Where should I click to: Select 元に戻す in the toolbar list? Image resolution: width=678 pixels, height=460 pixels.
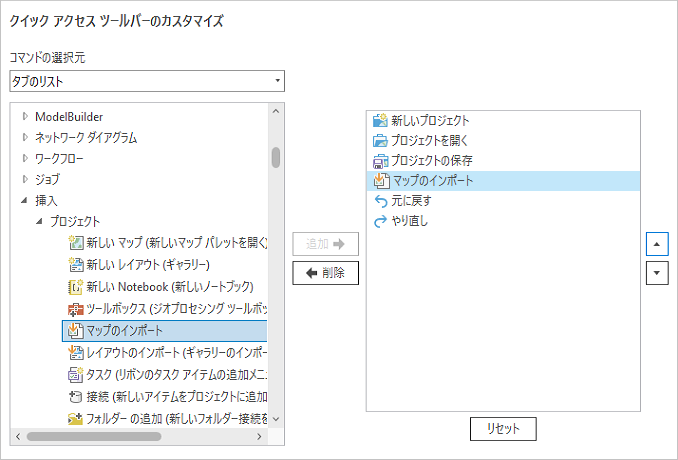[411, 201]
